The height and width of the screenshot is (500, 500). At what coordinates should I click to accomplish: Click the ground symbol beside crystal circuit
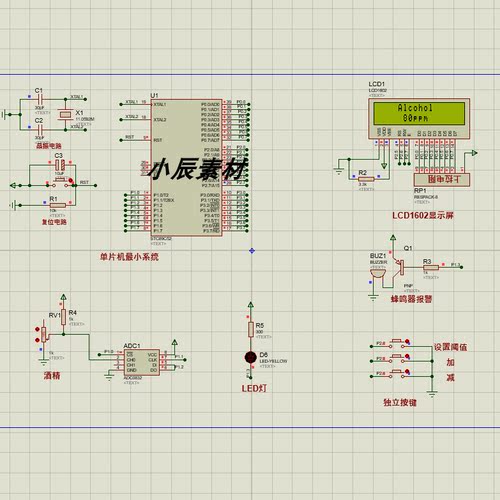coord(4,114)
